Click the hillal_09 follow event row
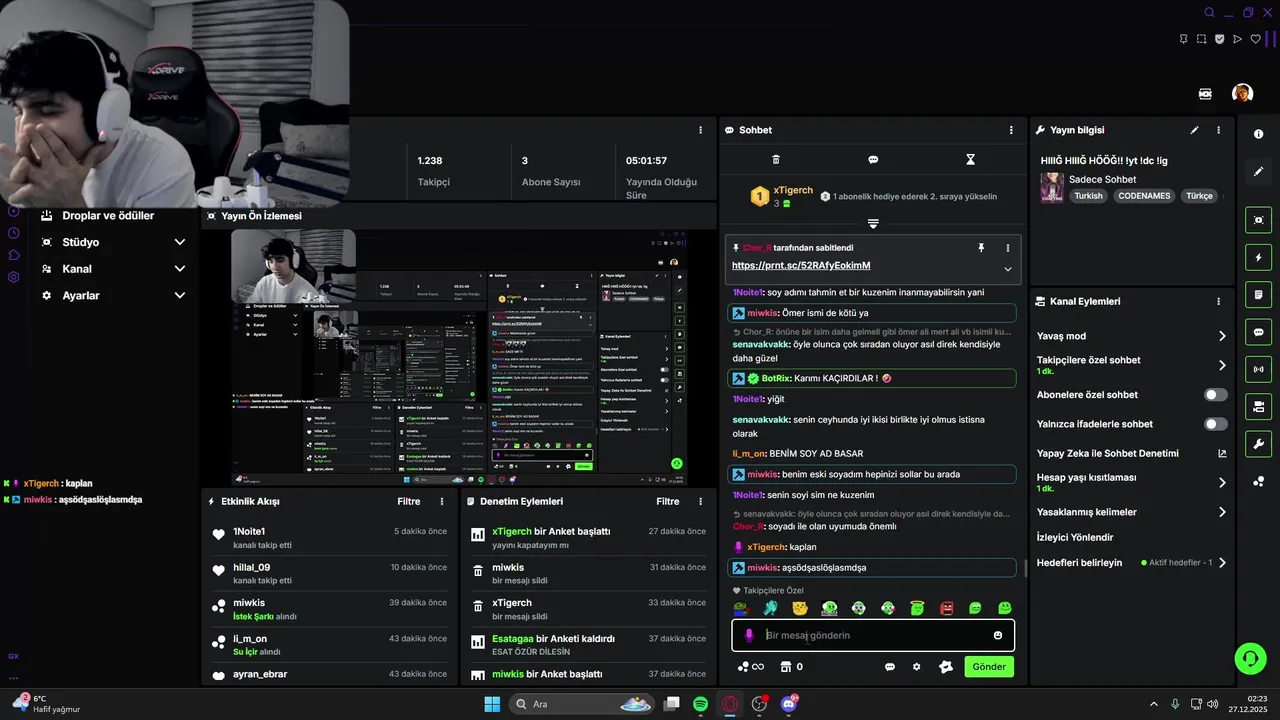The height and width of the screenshot is (720, 1280). point(329,574)
